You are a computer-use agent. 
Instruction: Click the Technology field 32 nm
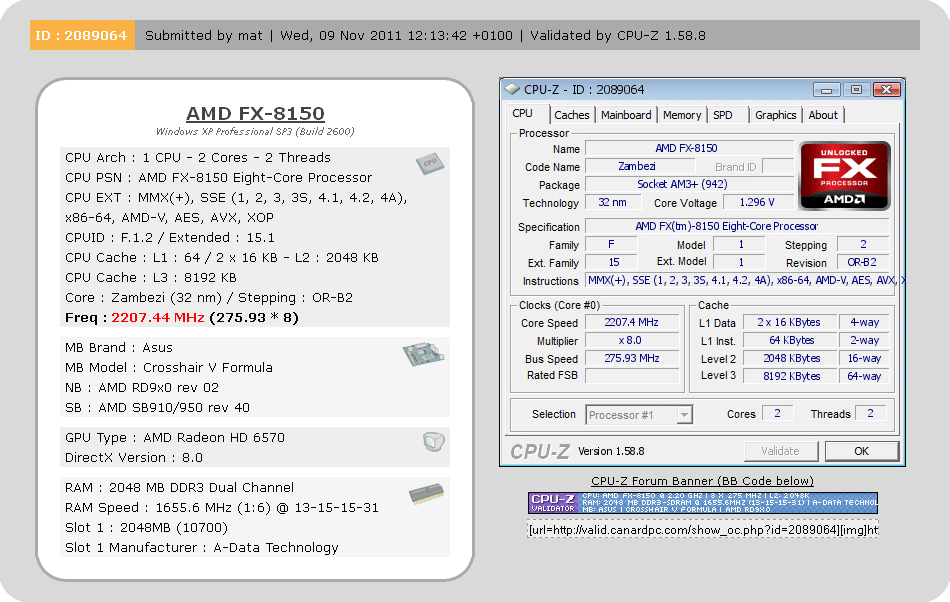[612, 202]
